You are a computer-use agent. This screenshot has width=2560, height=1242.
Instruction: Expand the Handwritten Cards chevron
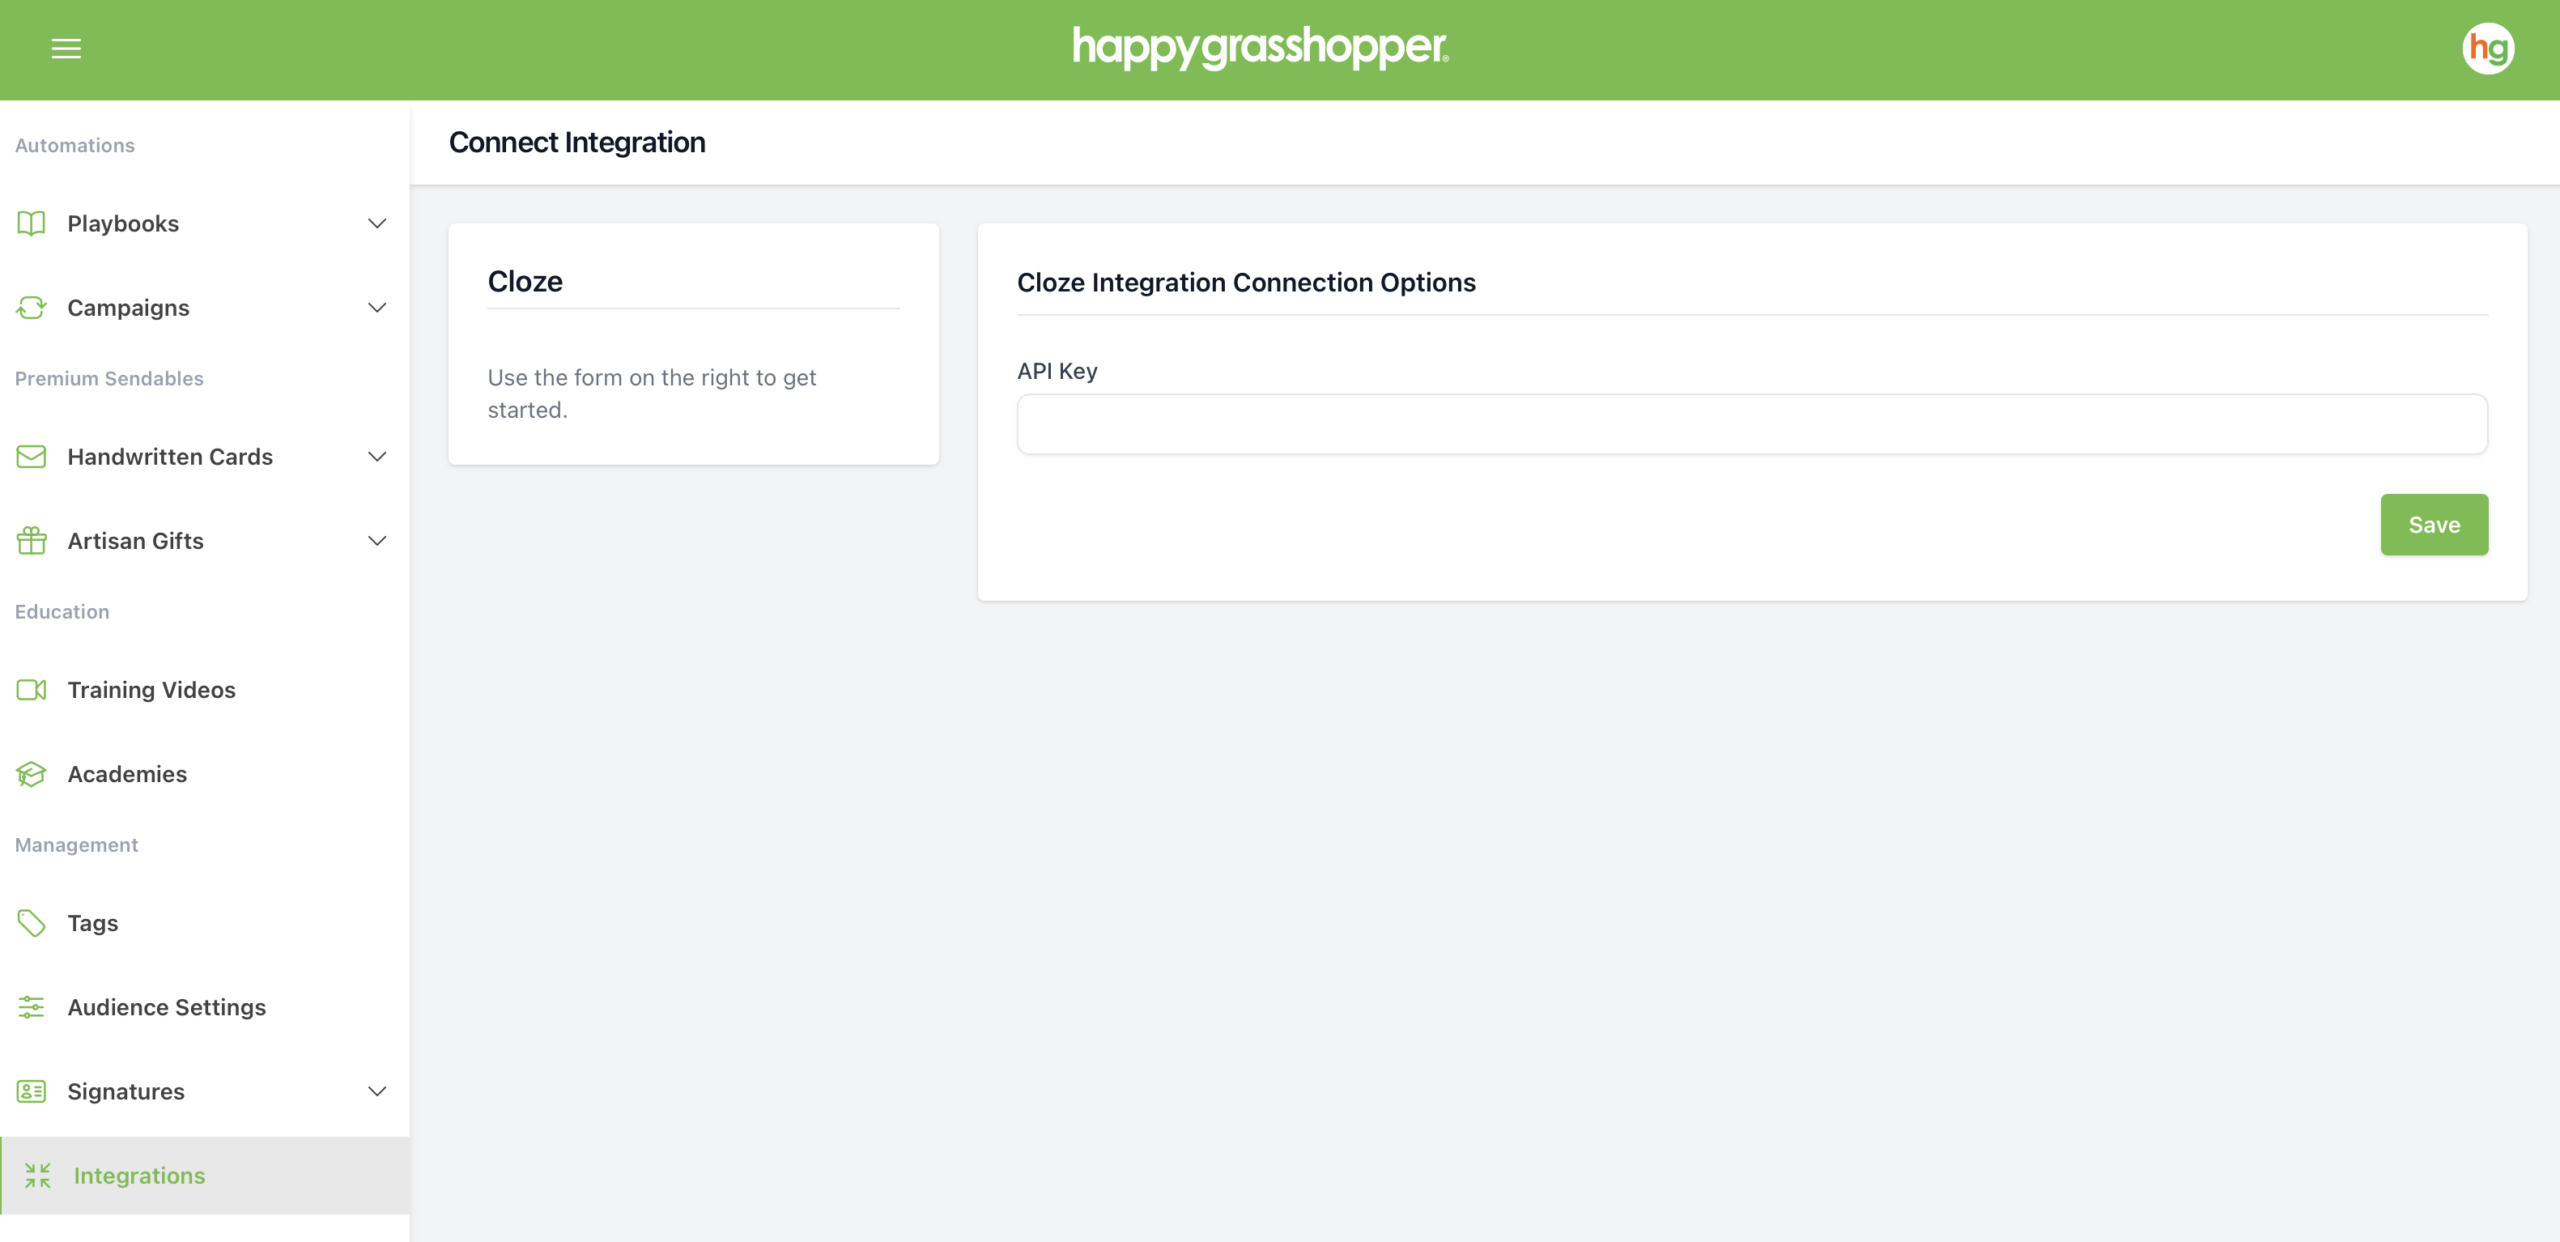coord(377,456)
